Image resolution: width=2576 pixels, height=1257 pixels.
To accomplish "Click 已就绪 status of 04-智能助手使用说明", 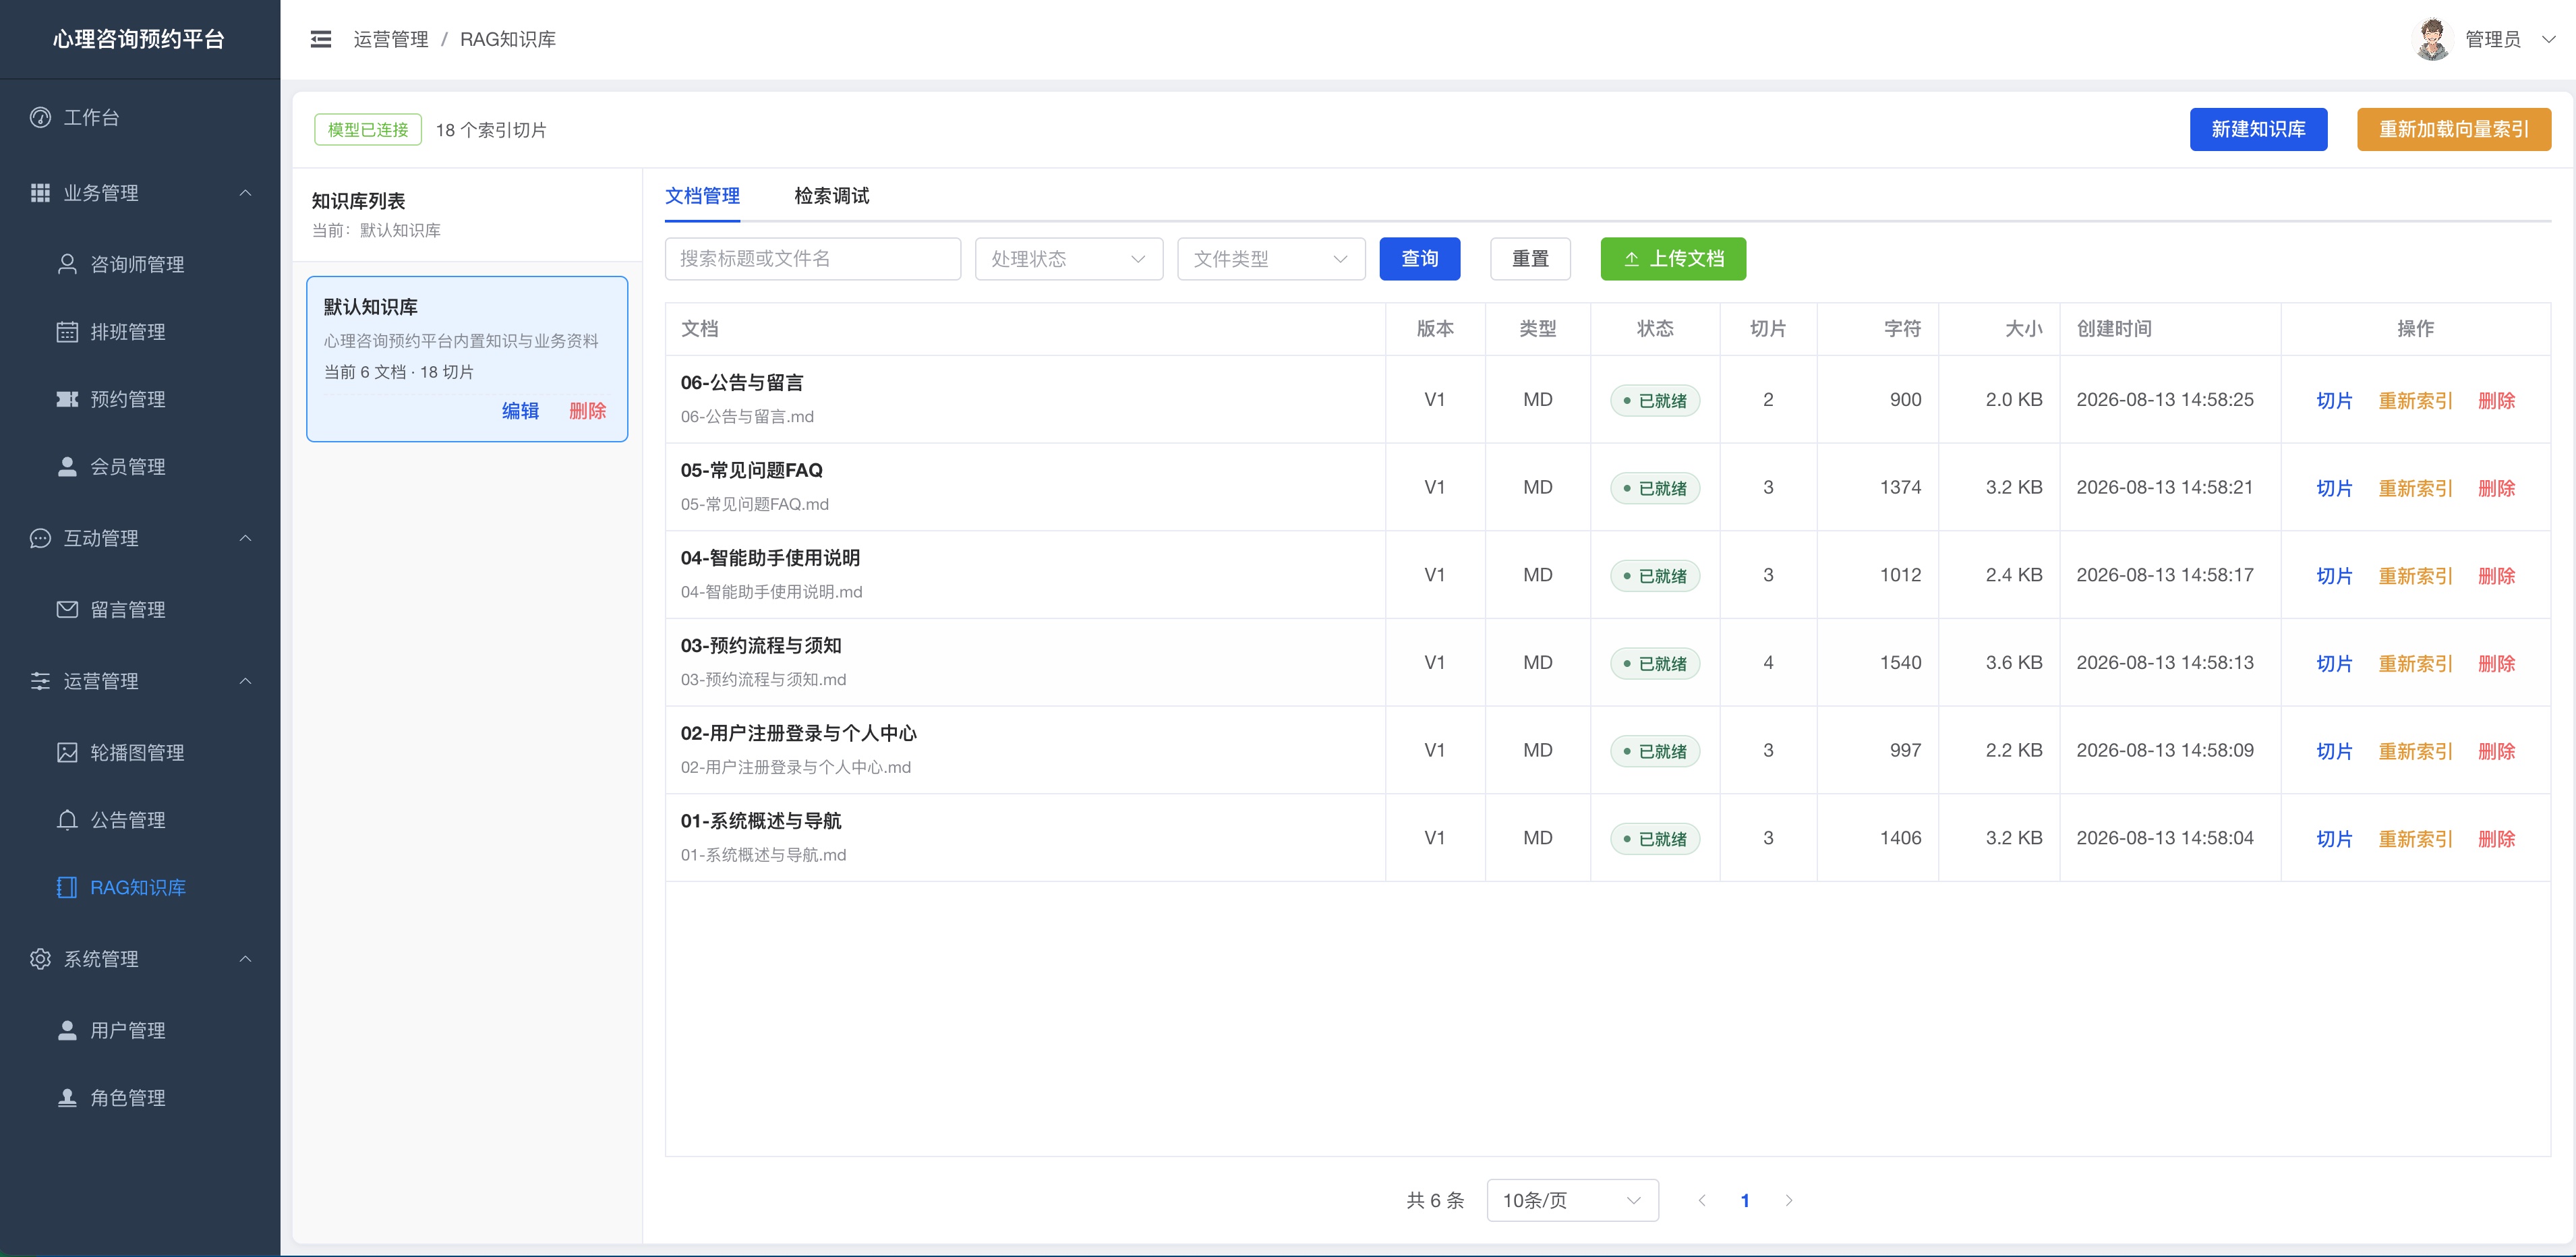I will pyautogui.click(x=1654, y=576).
